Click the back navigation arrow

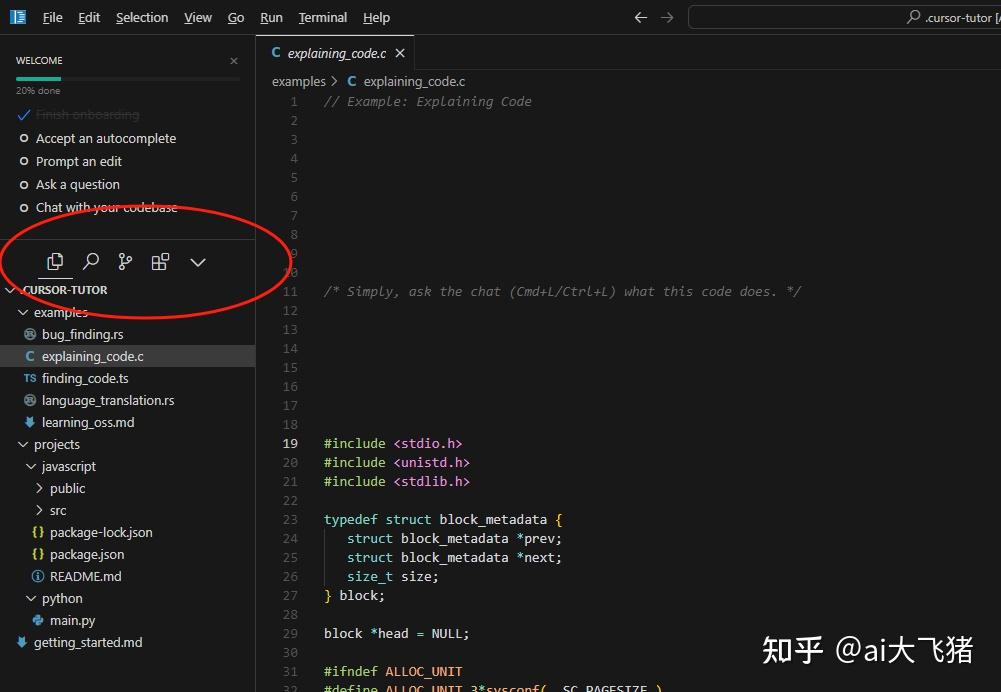pos(640,17)
